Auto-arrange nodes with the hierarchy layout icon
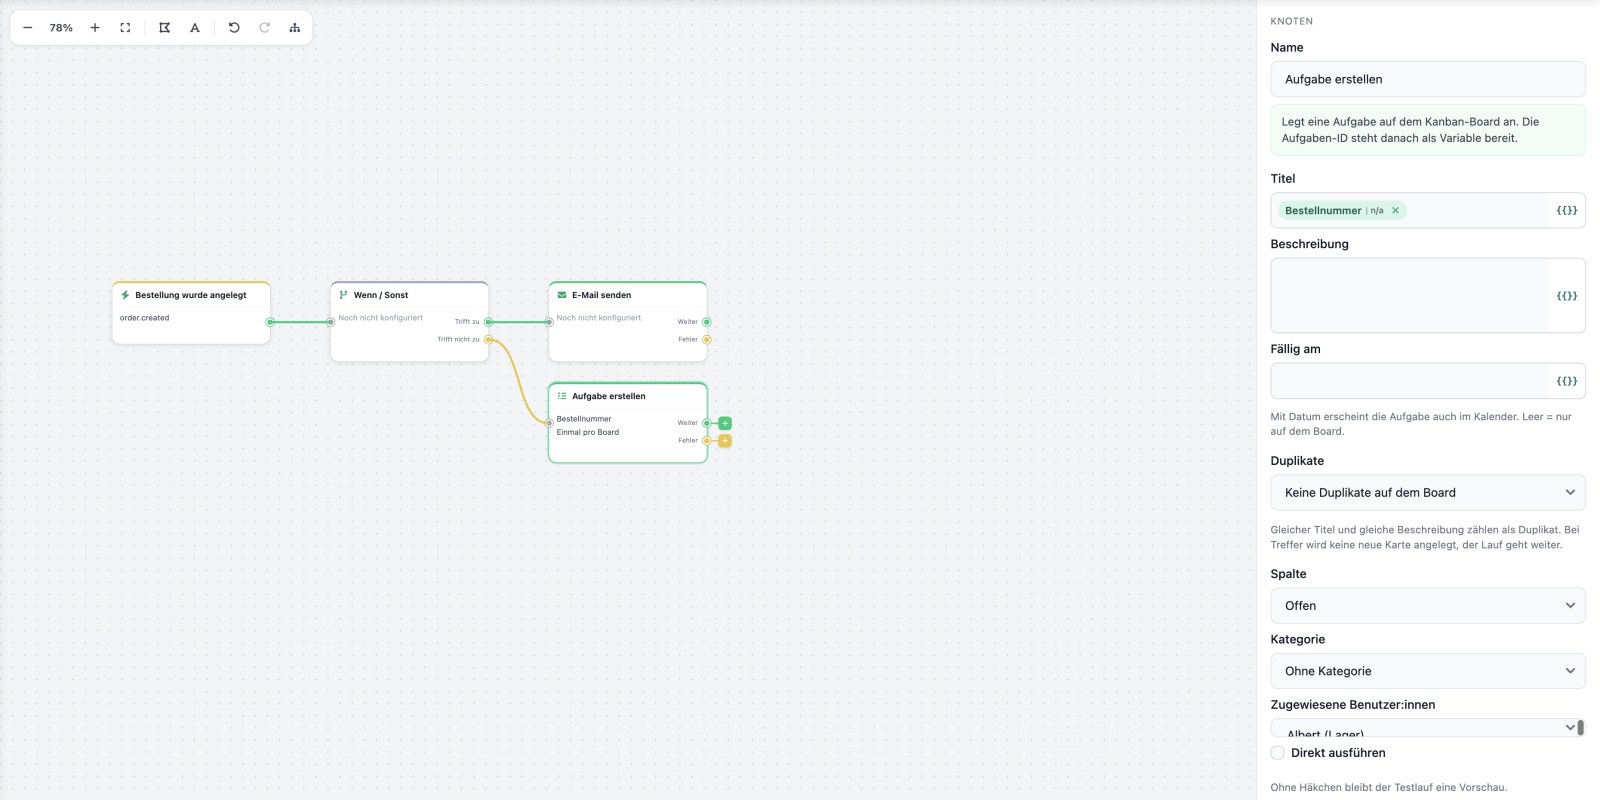 click(295, 28)
